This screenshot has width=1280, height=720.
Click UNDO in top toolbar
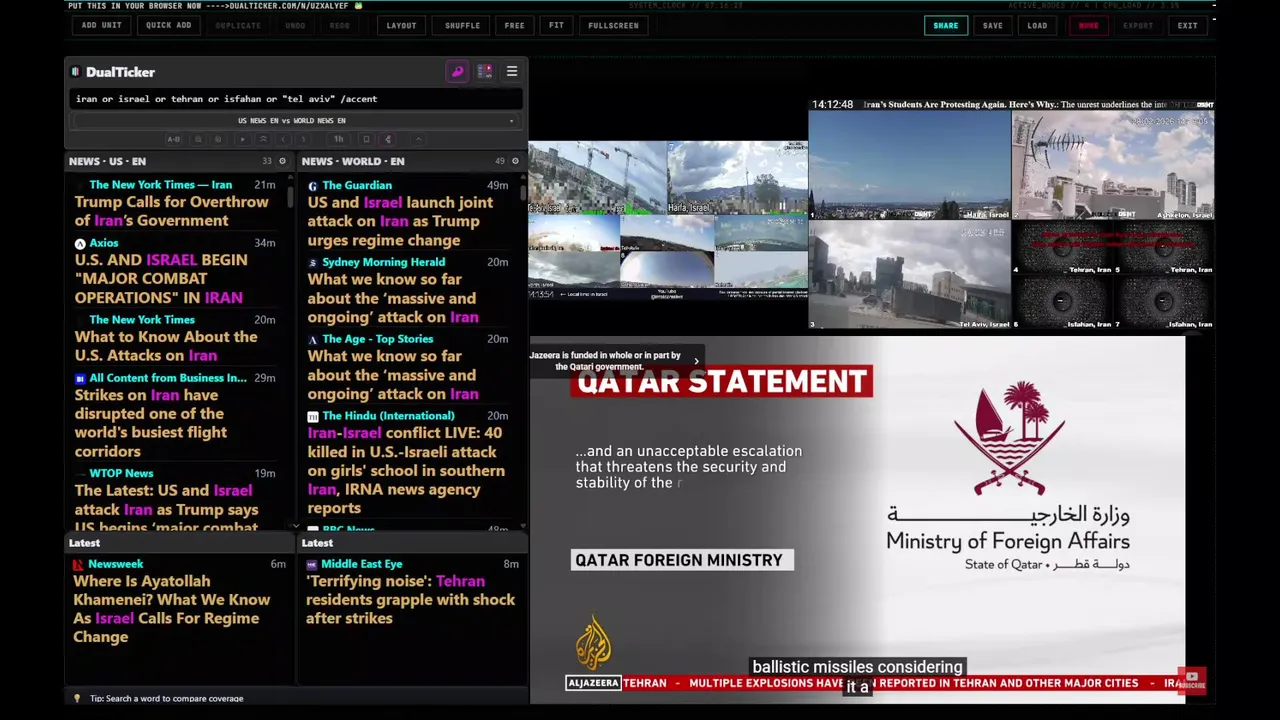click(x=295, y=25)
